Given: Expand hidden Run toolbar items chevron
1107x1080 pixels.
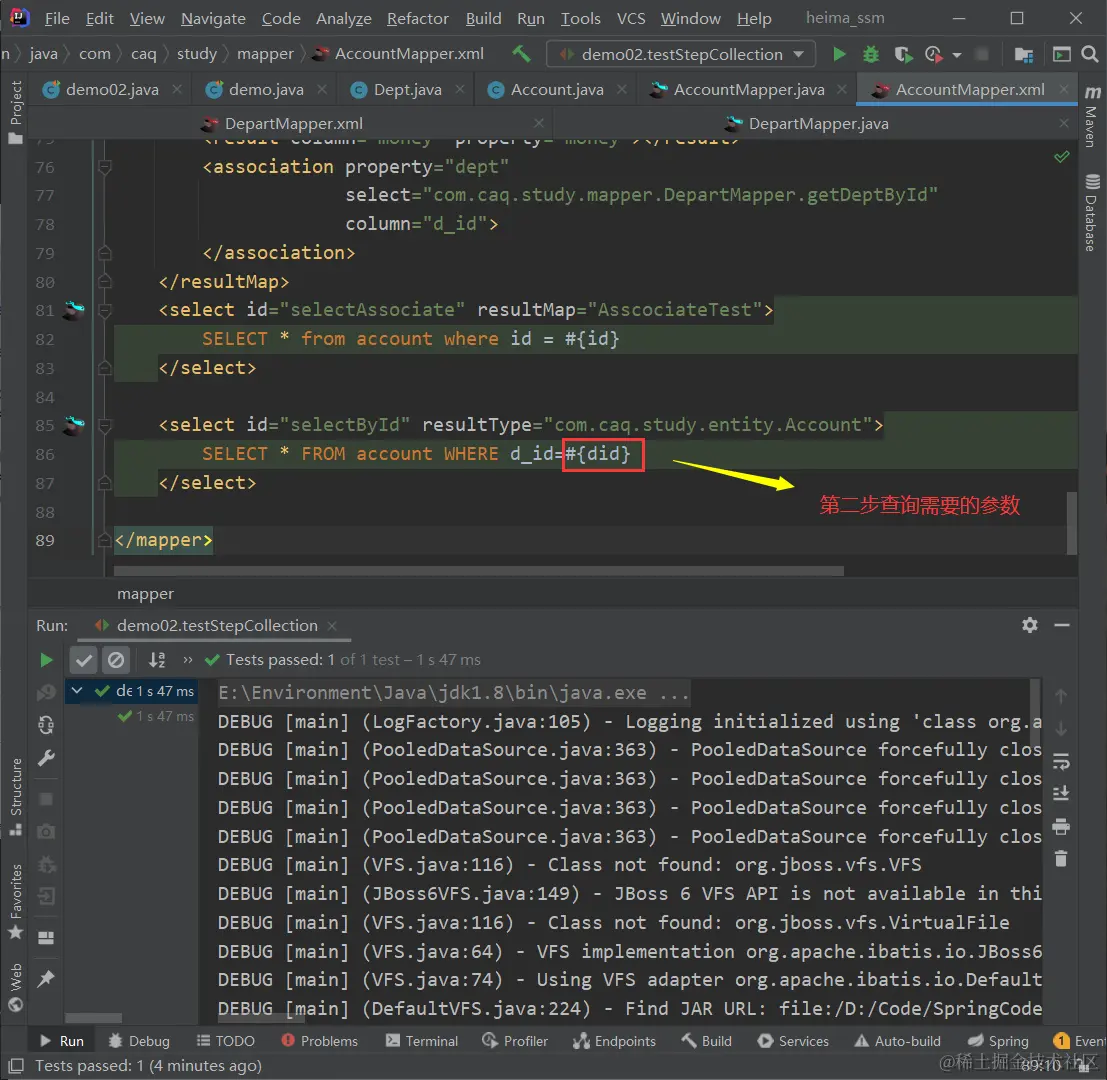Looking at the screenshot, I should point(188,660).
